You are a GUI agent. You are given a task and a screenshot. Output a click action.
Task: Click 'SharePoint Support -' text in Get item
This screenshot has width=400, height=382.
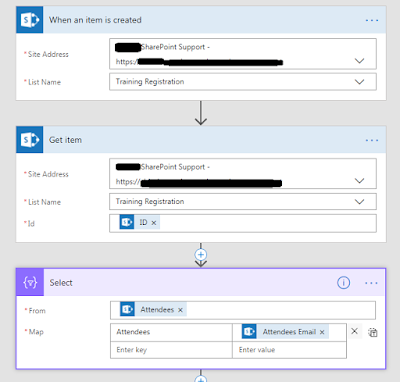[175, 167]
